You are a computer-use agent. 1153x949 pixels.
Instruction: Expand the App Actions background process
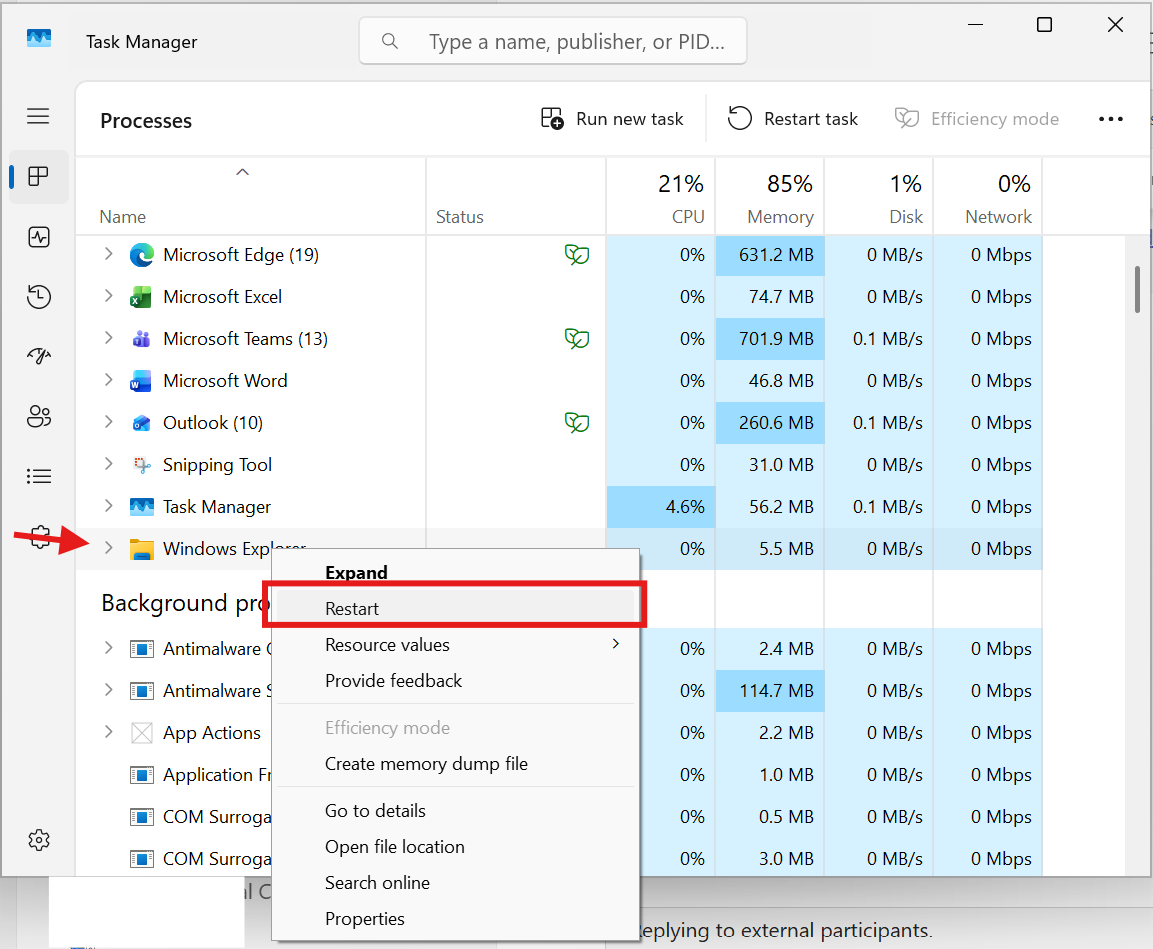point(108,732)
